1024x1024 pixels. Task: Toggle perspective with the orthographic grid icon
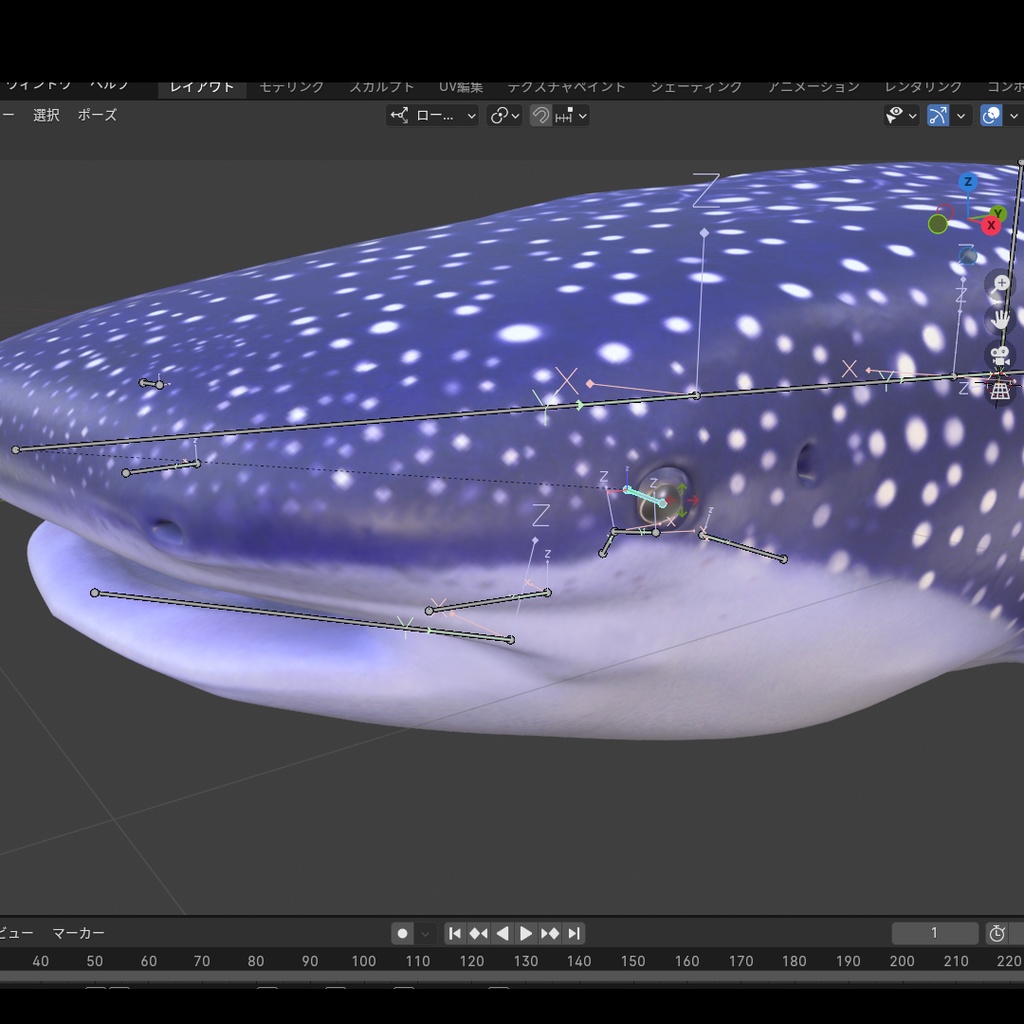pyautogui.click(x=998, y=391)
